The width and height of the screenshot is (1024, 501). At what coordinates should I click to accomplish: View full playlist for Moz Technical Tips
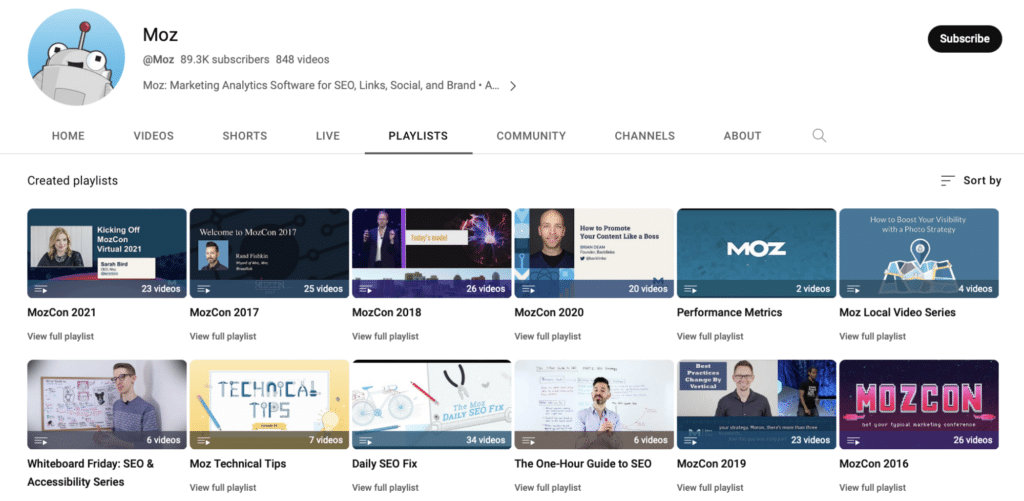click(223, 488)
